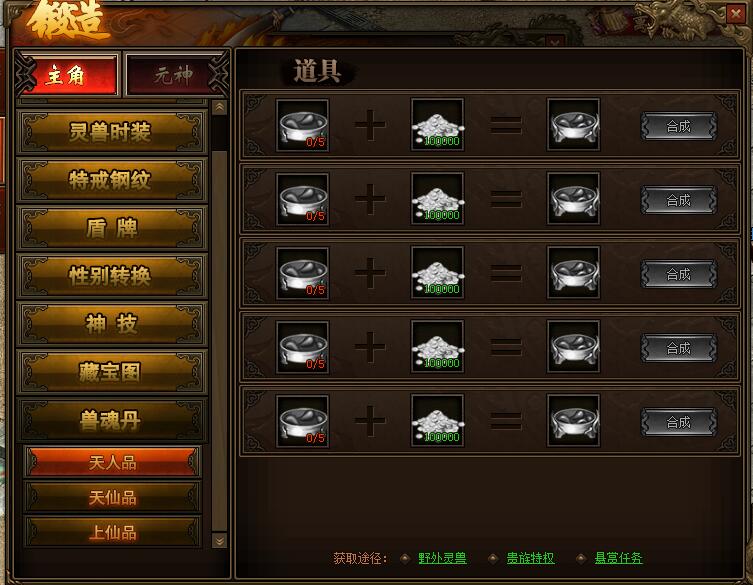Screen dimensions: 753x585
Task: Click the material bowl icon in fourth recipe row
Action: (x=303, y=347)
